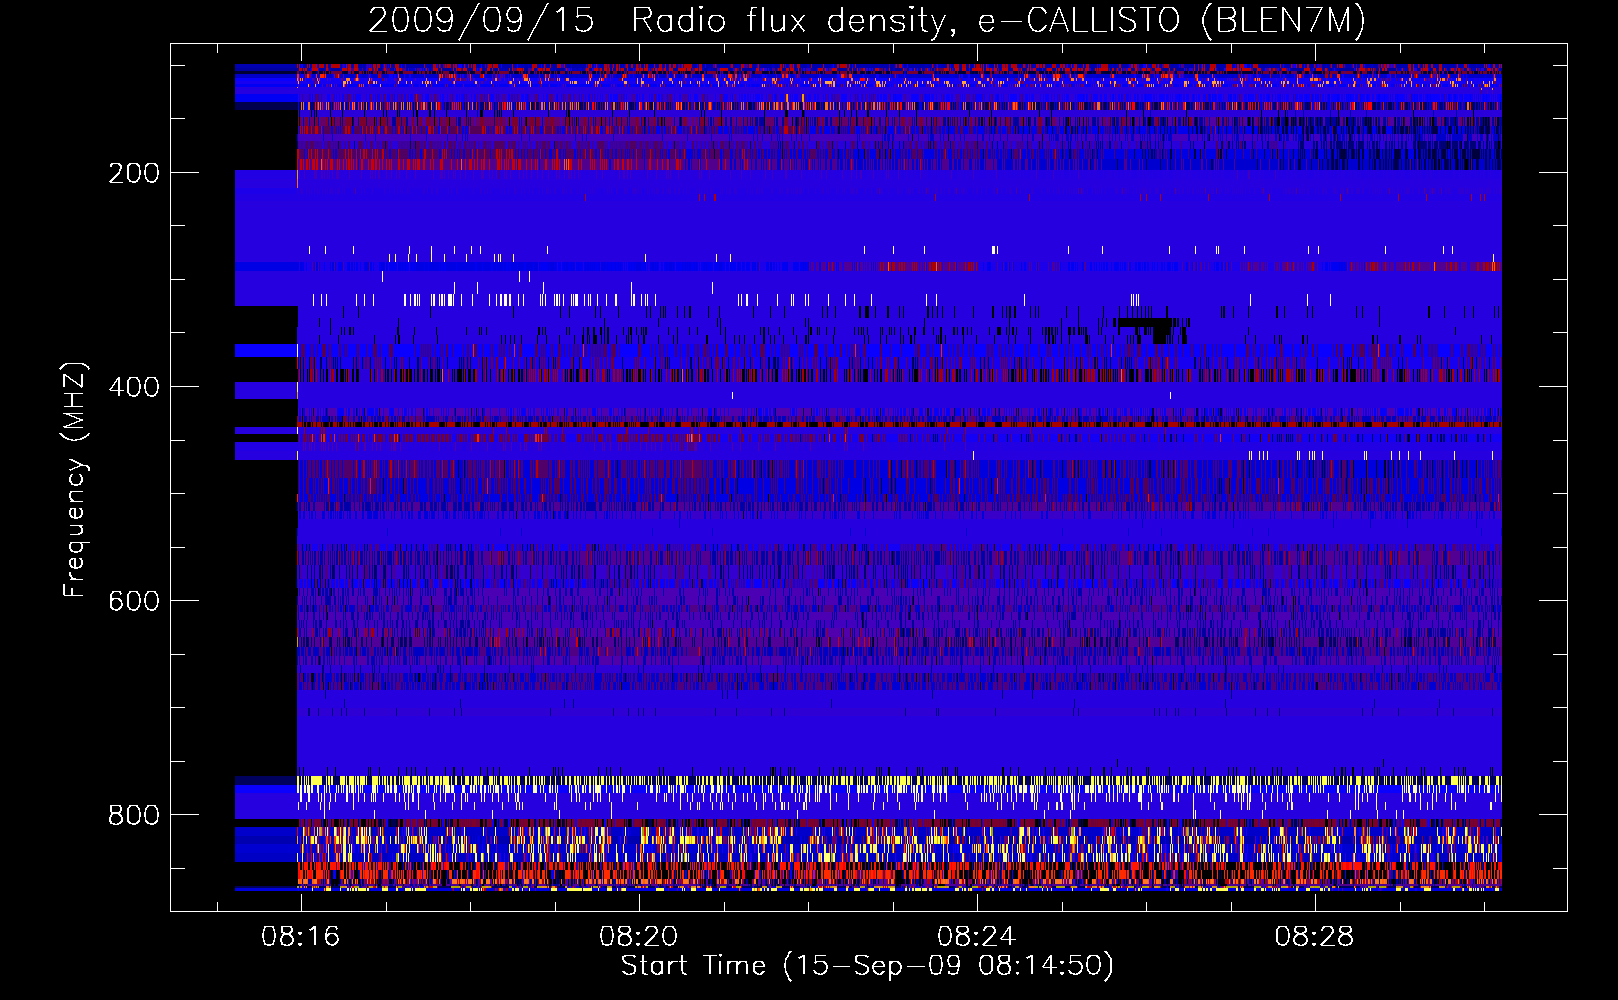Click the 800 frequency tick label
The width and height of the screenshot is (1618, 1000).
tap(134, 815)
